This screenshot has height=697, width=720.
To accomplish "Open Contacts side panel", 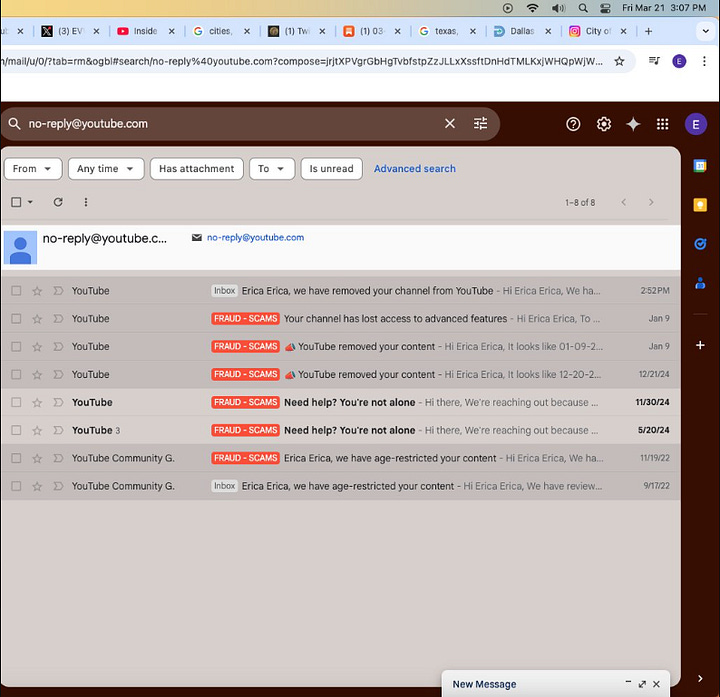I will pyautogui.click(x=700, y=283).
